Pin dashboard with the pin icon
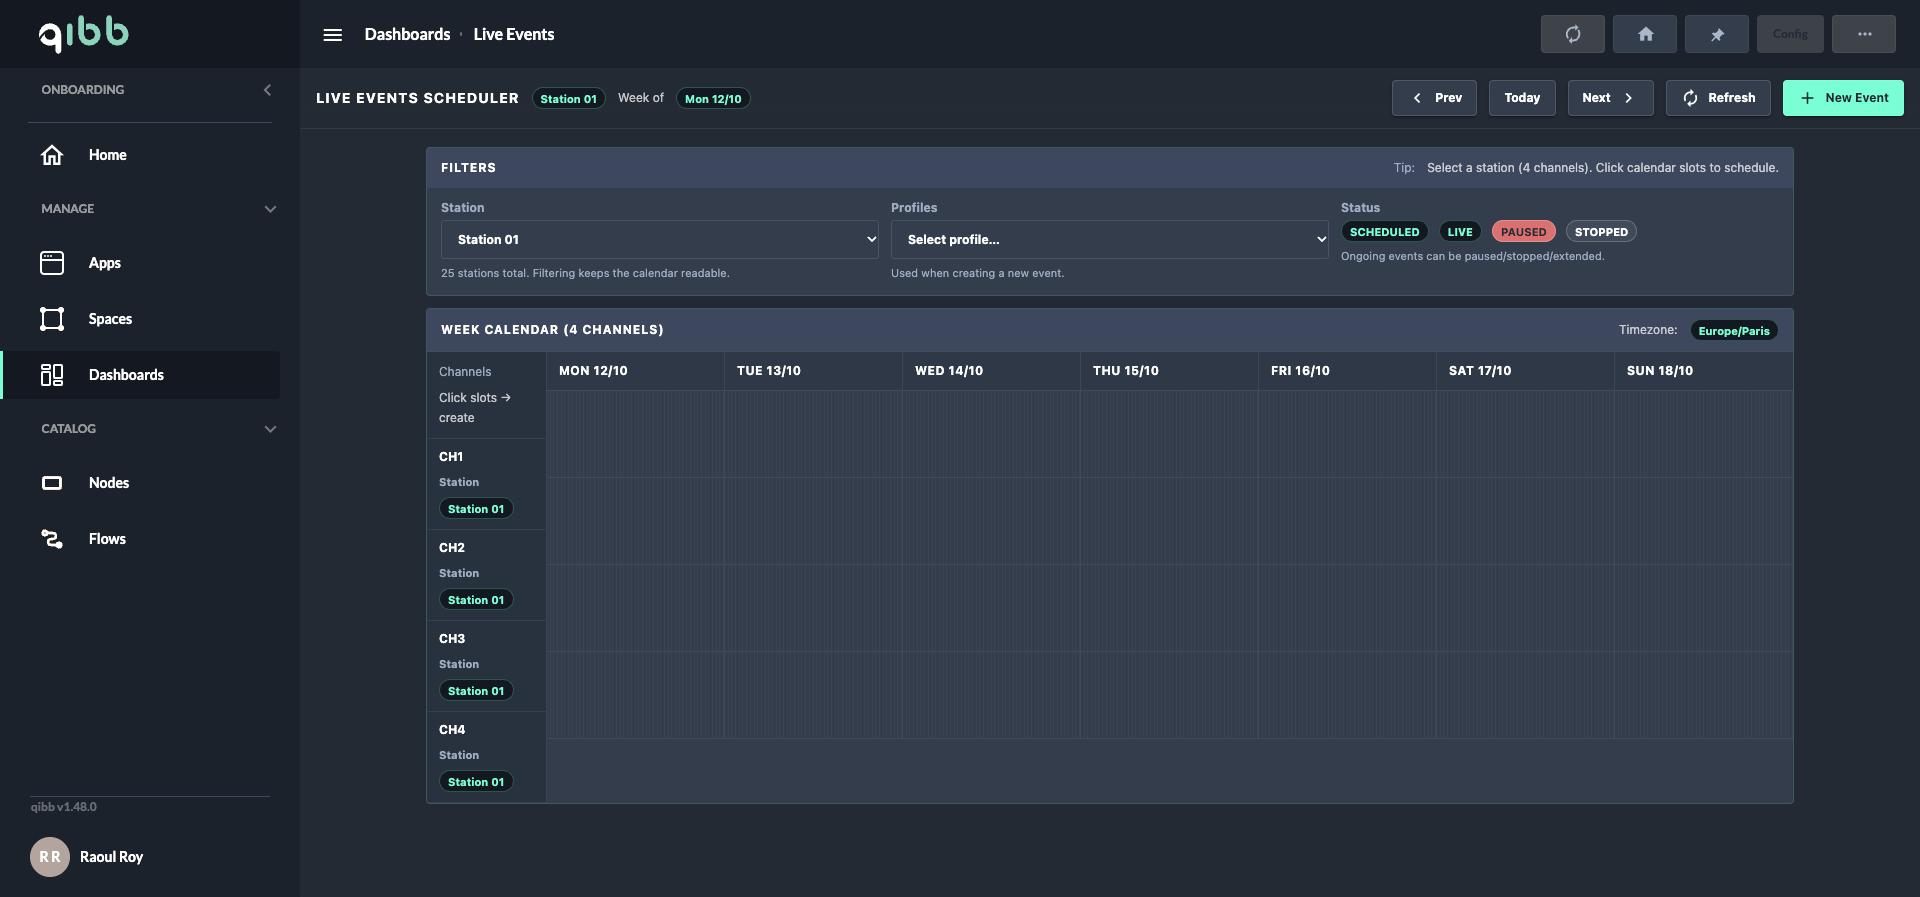Viewport: 1920px width, 897px height. [1717, 34]
